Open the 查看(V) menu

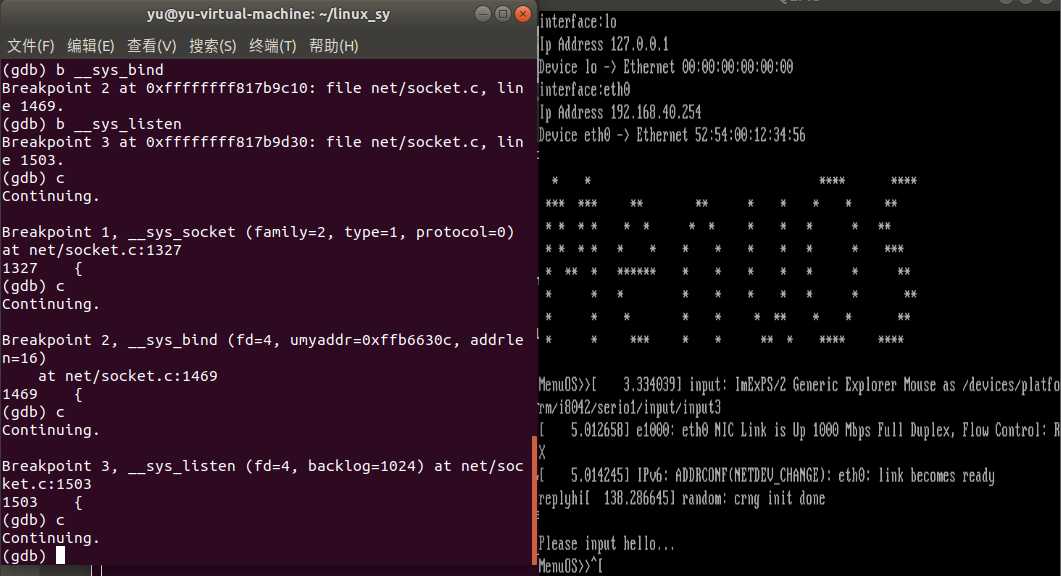pos(152,46)
